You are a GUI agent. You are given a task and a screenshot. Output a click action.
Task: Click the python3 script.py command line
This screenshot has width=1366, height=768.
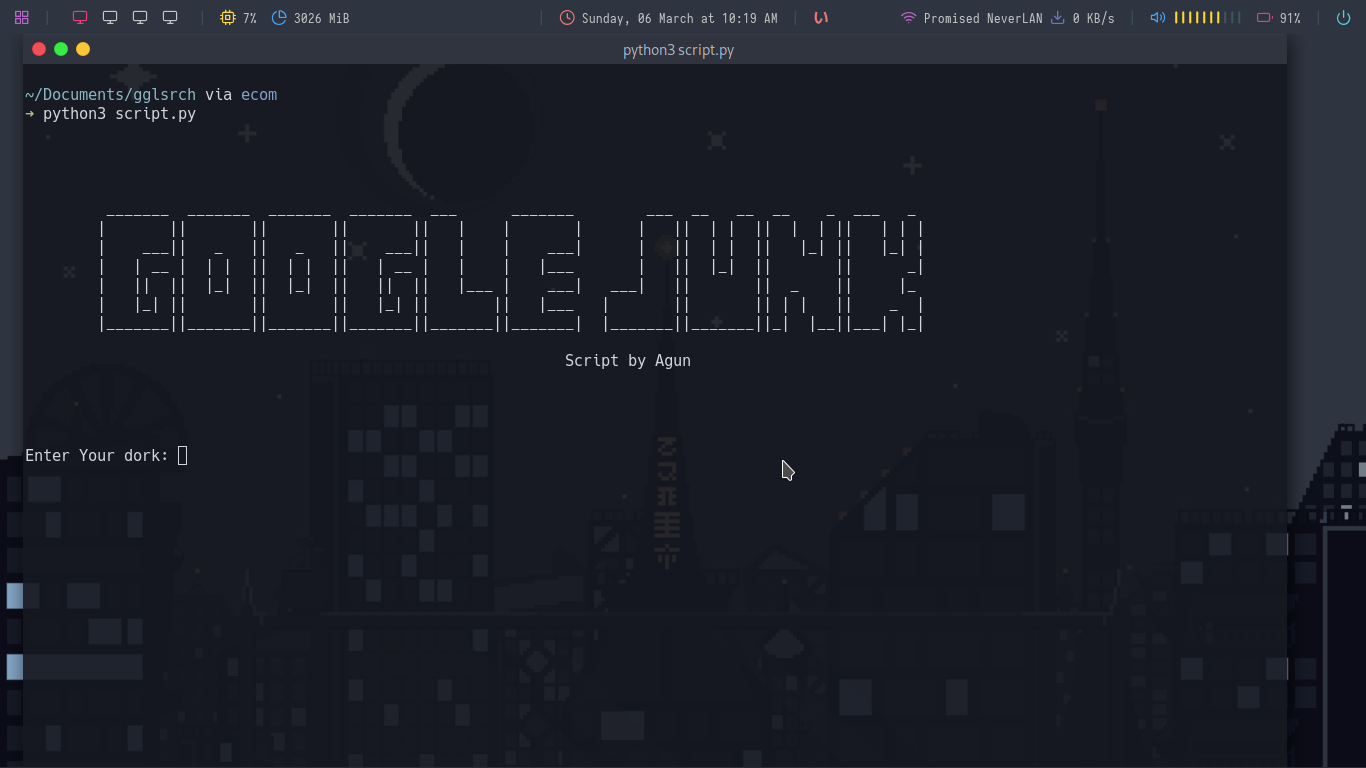[x=119, y=114]
